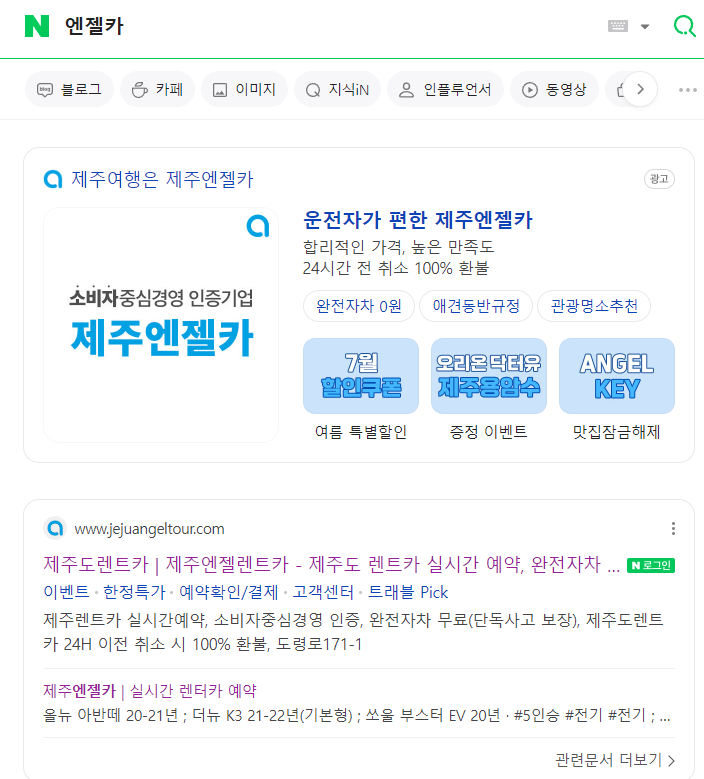704x779 pixels.
Task: Open www.jejuangeltour.com URL link
Action: point(149,529)
